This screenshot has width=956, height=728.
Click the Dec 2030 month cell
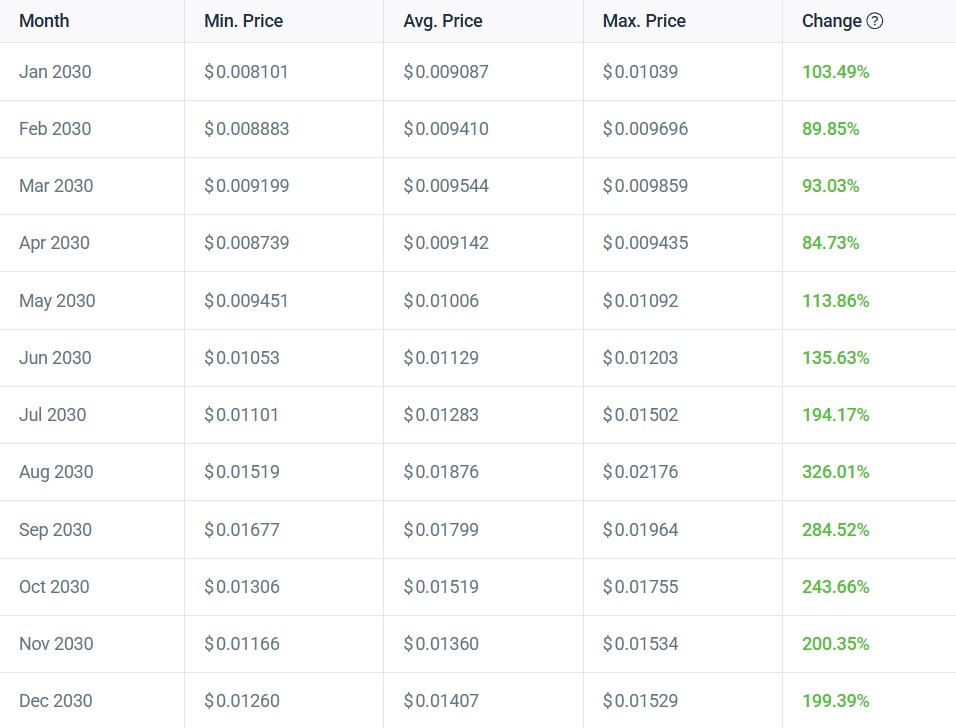(x=56, y=701)
